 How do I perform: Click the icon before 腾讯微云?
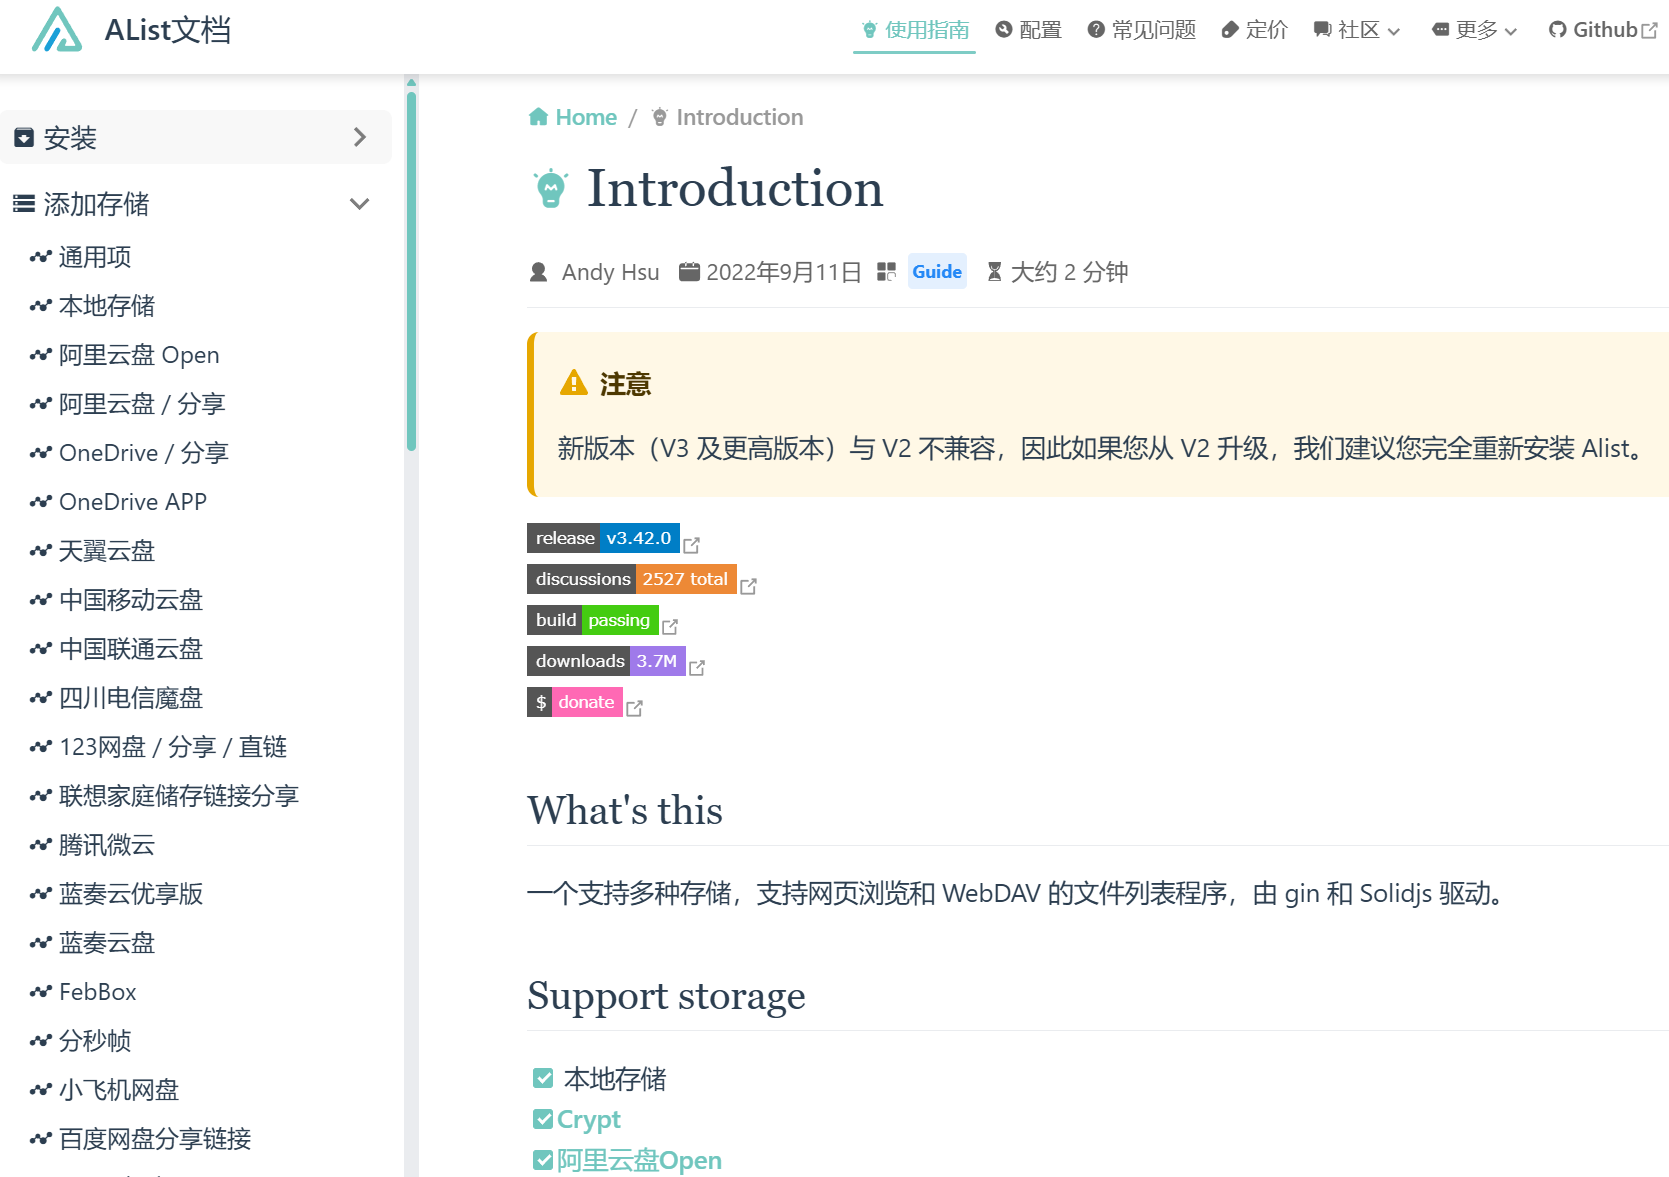(x=41, y=845)
